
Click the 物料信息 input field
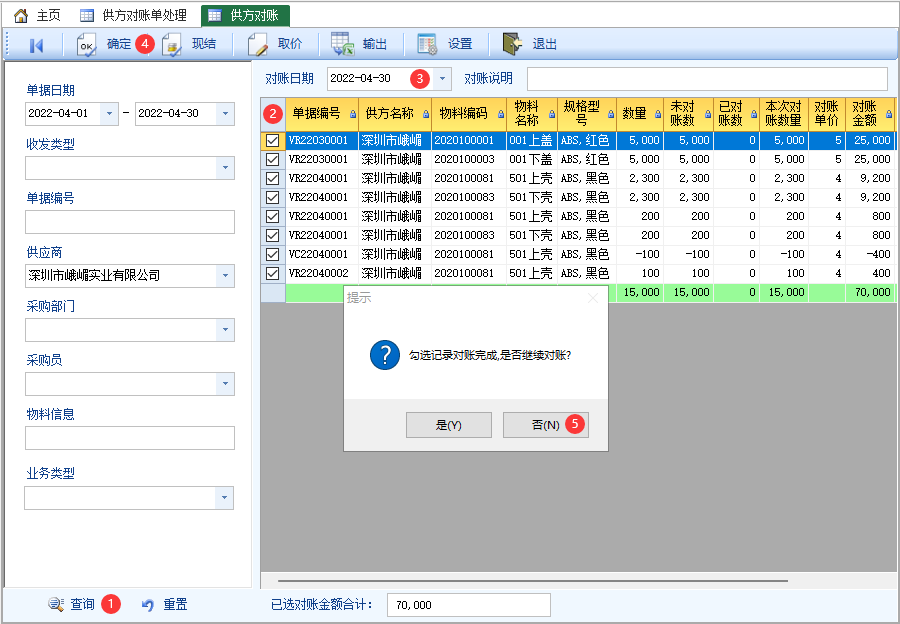[130, 437]
